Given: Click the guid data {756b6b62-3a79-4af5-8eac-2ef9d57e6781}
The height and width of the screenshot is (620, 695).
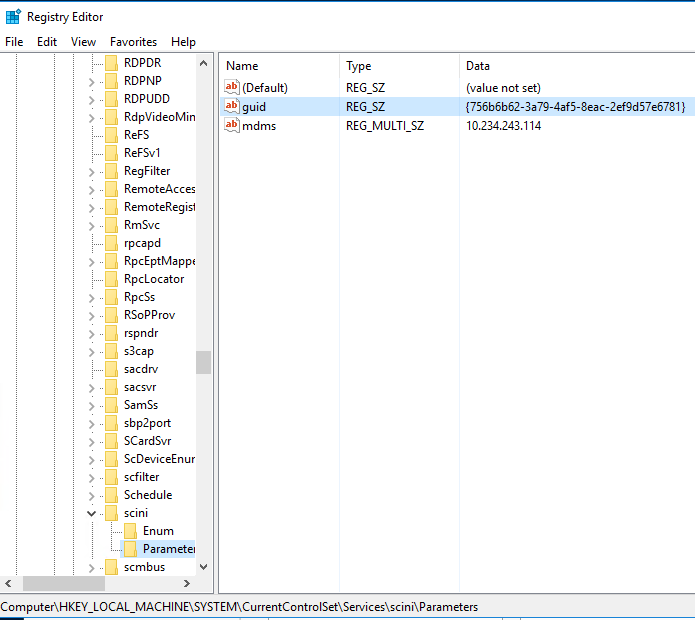Looking at the screenshot, I should click(575, 107).
